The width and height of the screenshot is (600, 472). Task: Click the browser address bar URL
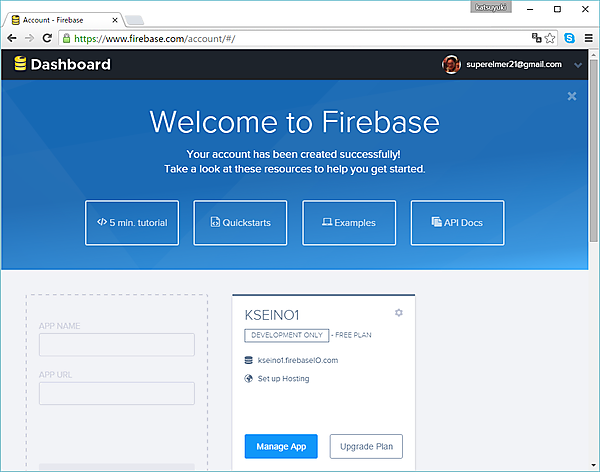[x=155, y=39]
